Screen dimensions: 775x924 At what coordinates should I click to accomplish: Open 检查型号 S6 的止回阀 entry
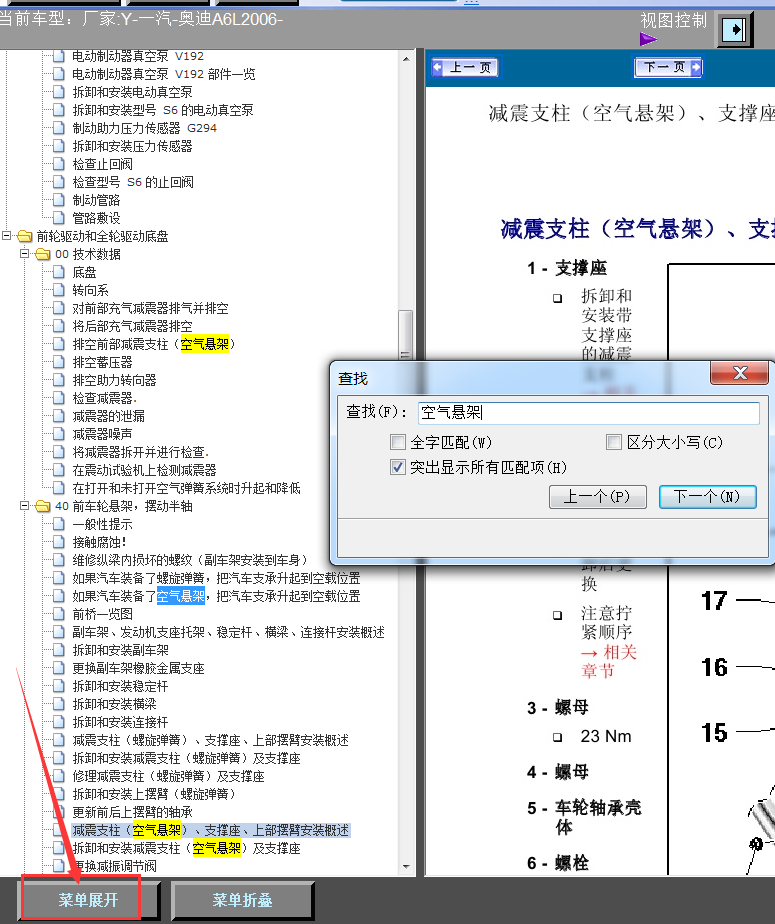pyautogui.click(x=133, y=182)
